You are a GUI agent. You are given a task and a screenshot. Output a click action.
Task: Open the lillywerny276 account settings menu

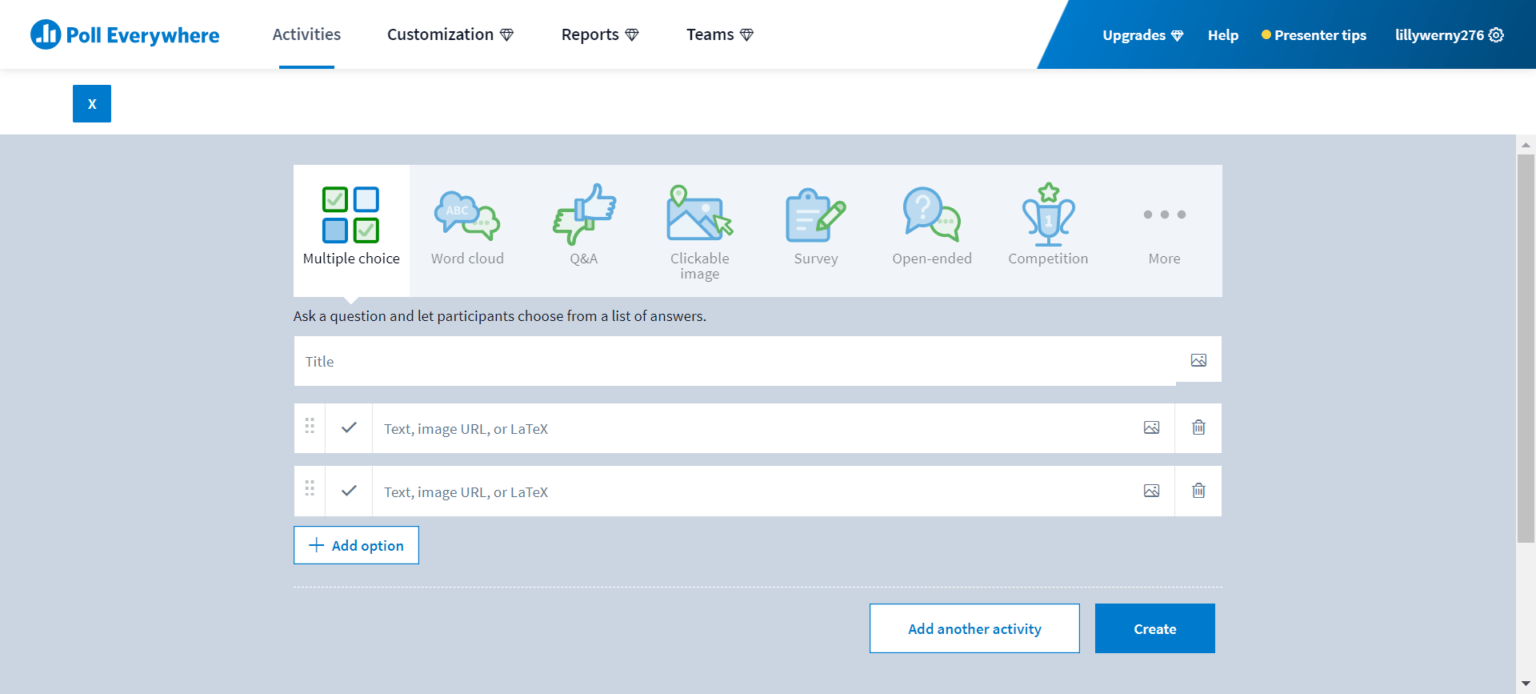tap(1449, 35)
